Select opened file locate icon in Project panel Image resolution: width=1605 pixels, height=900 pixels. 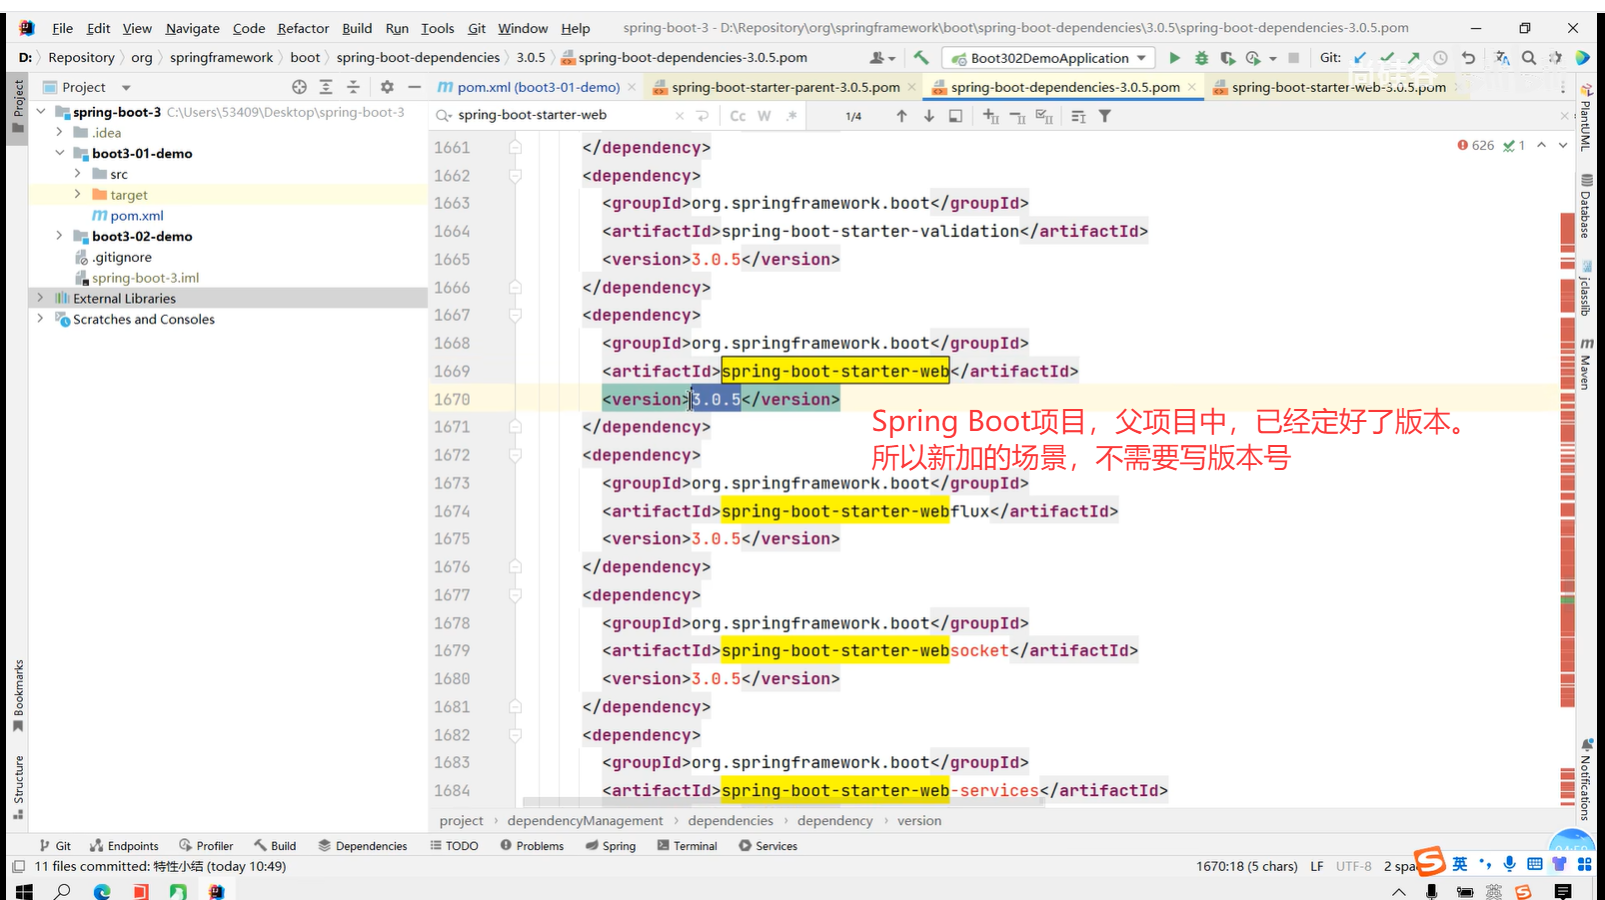pyautogui.click(x=299, y=87)
